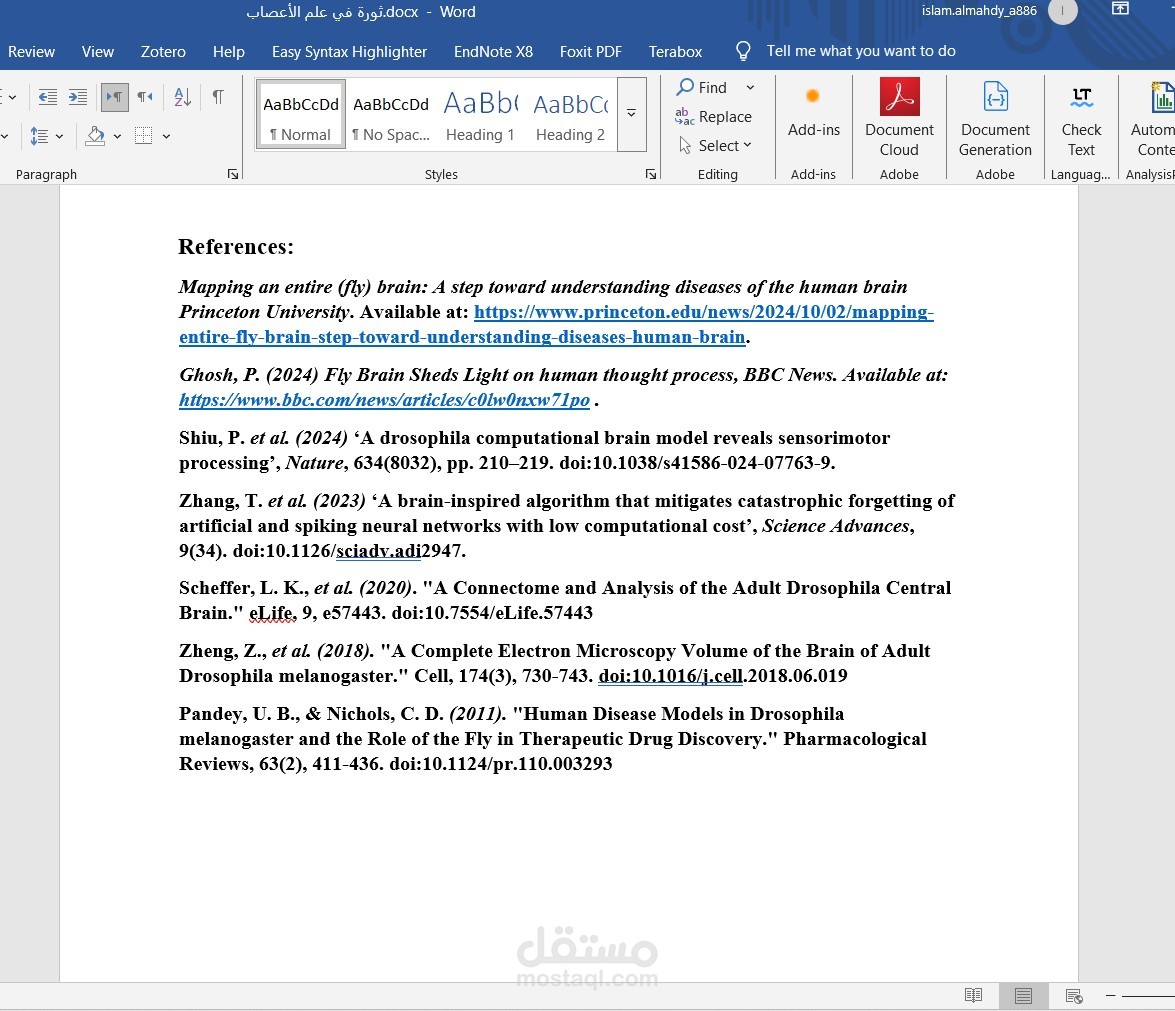Open islam.almahdy_a886 account avatar

(x=1063, y=10)
